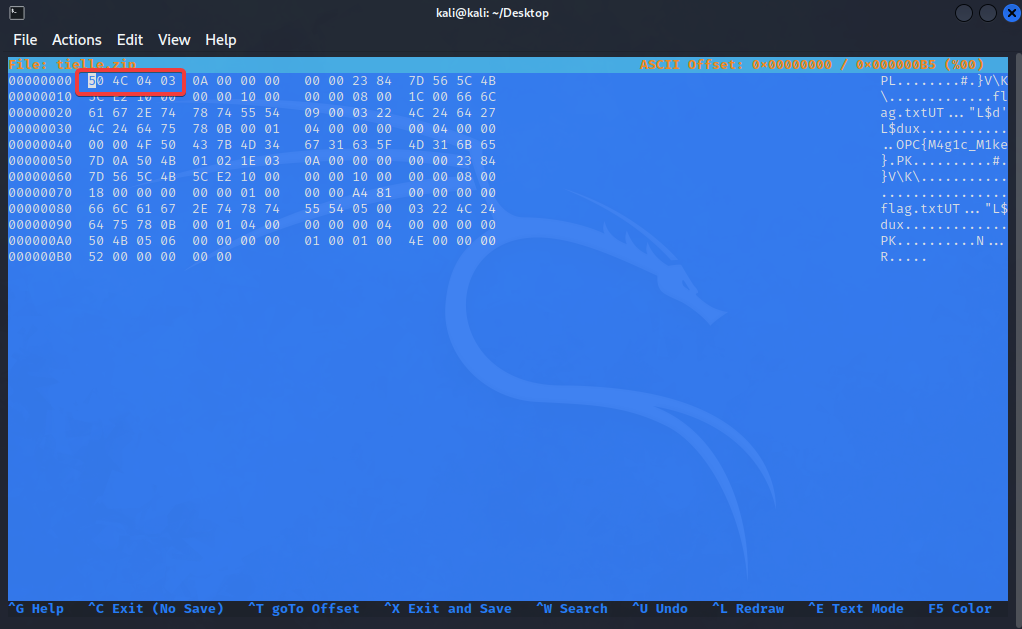The height and width of the screenshot is (629, 1022).
Task: Click the ^T goTo Offset shortcut
Action: pyautogui.click(x=303, y=608)
